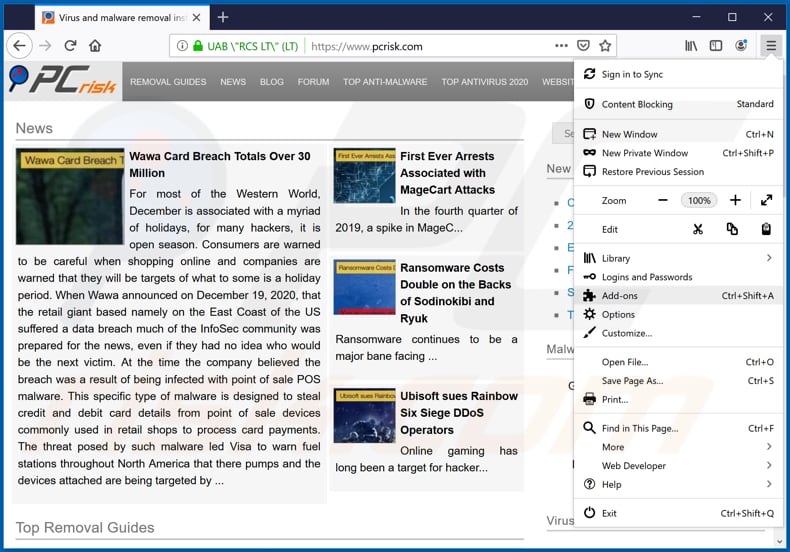Click the page scrollbar down arrow
The width and height of the screenshot is (790, 552).
coord(780,541)
